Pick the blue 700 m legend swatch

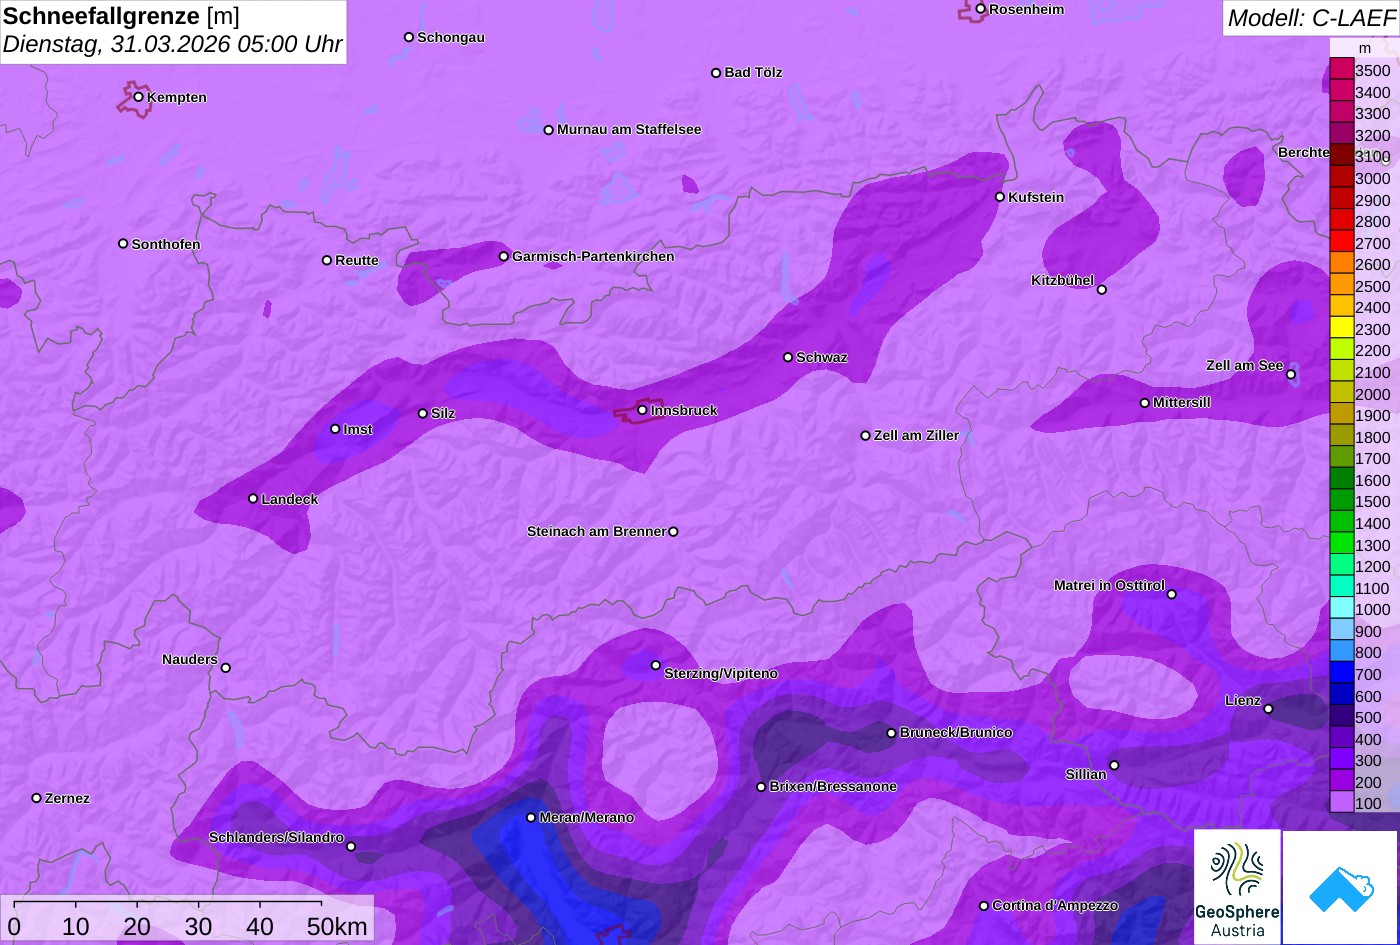(1341, 675)
